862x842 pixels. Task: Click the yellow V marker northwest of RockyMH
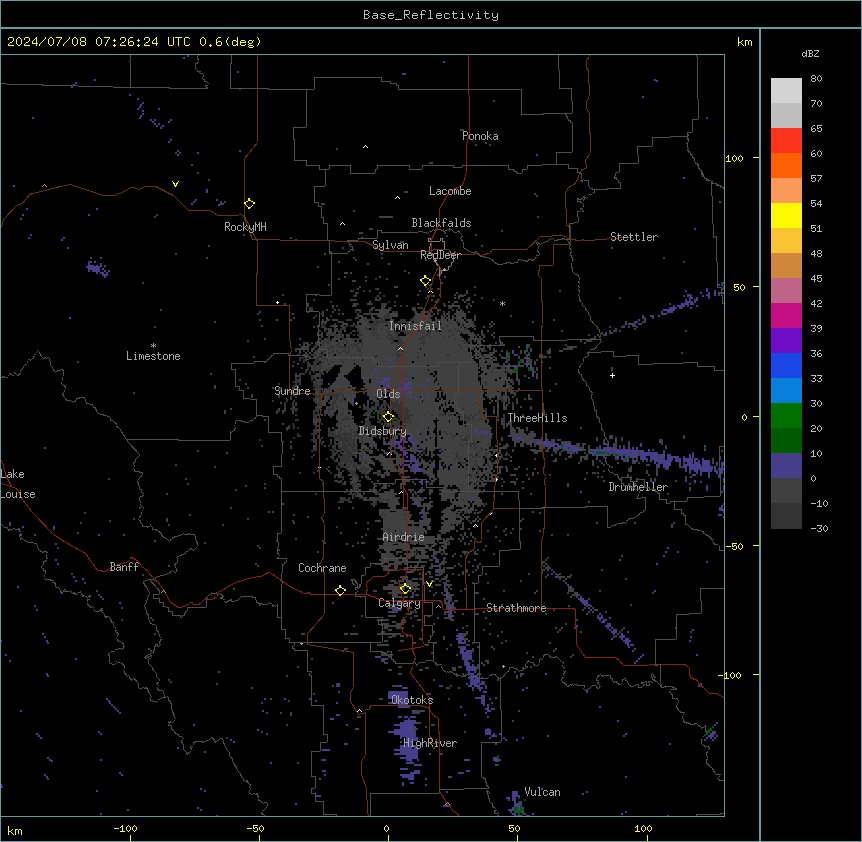pos(175,184)
